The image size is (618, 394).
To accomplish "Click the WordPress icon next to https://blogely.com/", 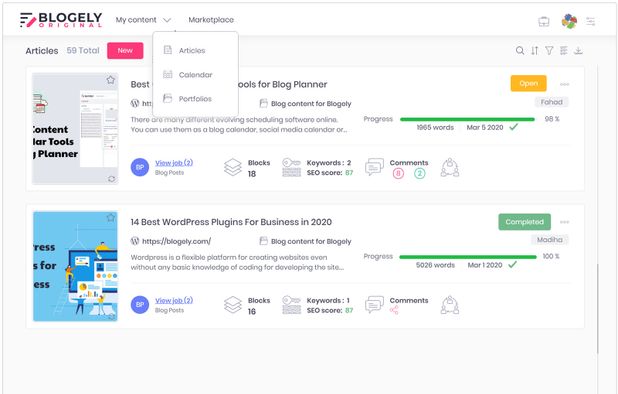I will [x=135, y=241].
